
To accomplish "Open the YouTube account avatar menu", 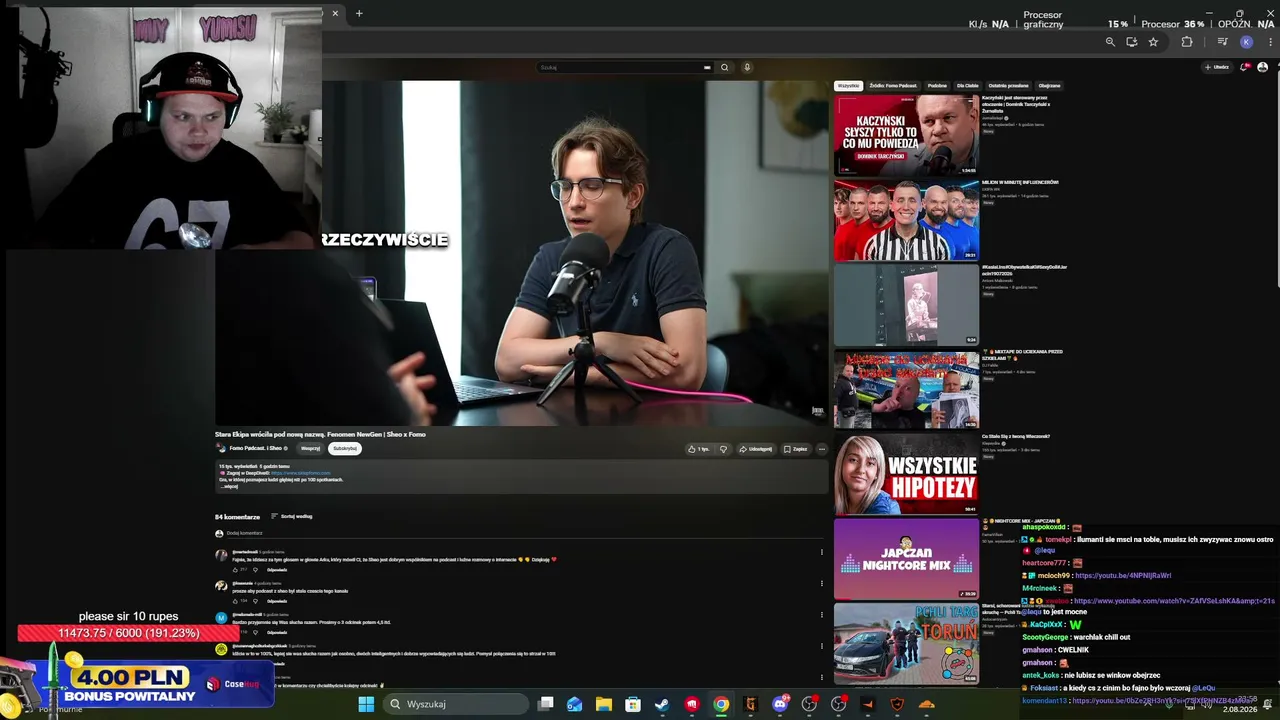I will point(1262,67).
